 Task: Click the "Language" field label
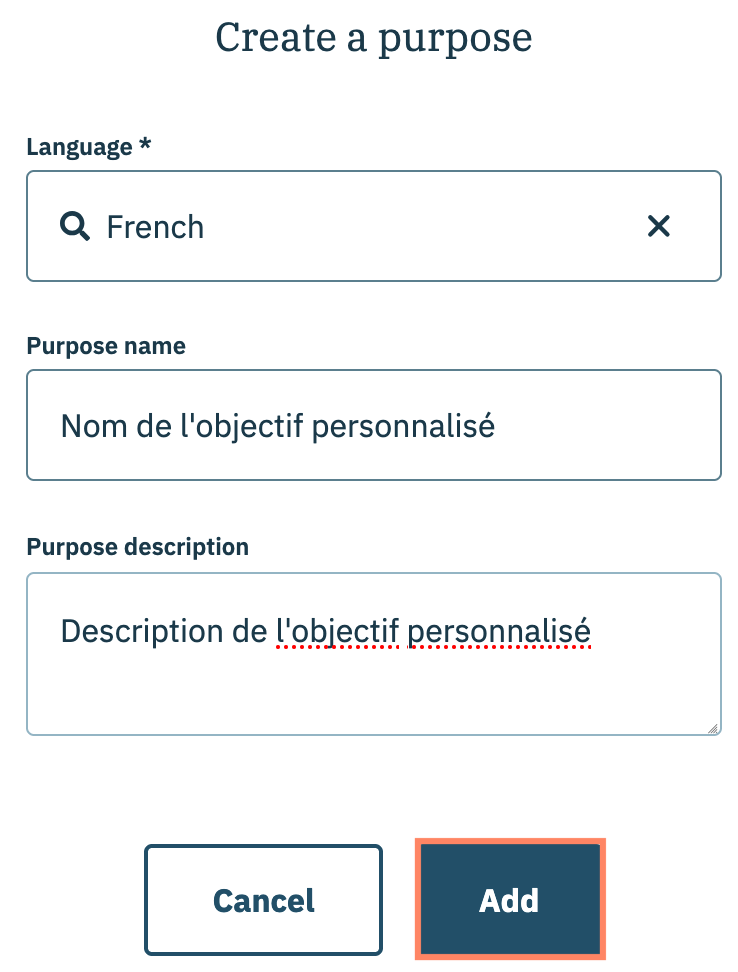pos(79,147)
